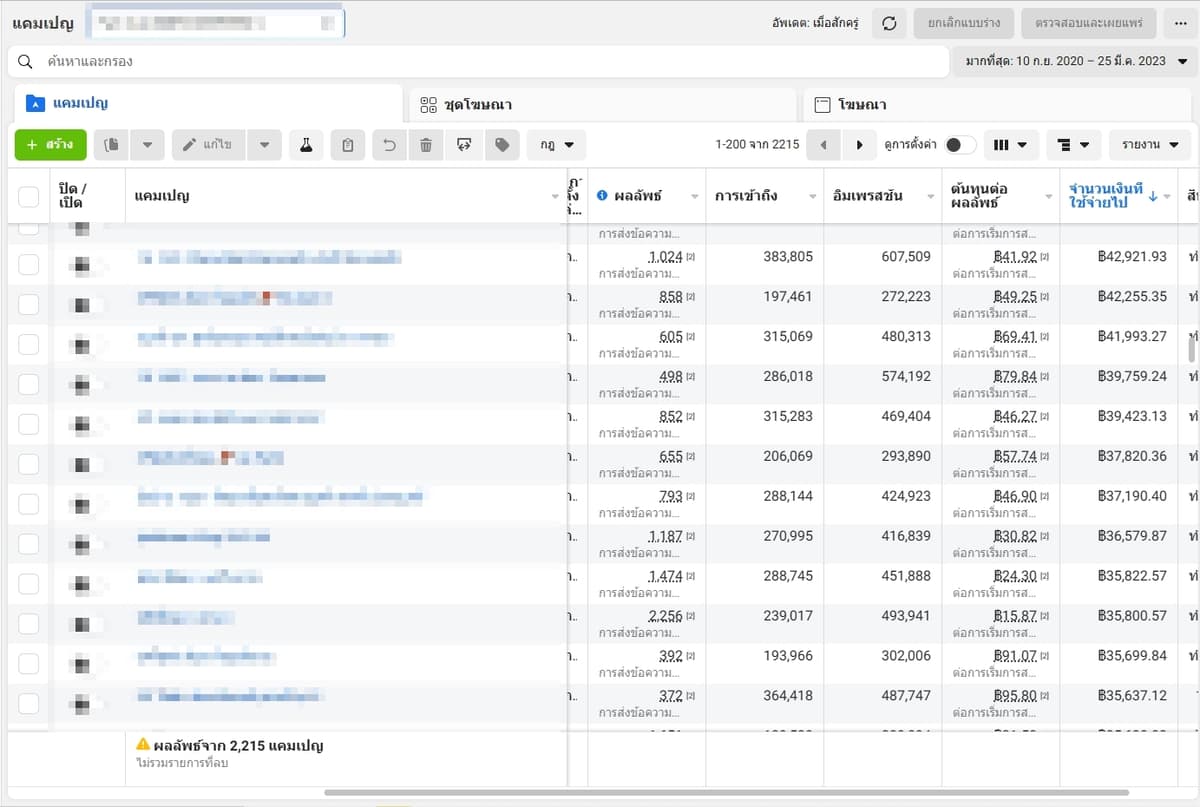This screenshot has height=807, width=1200.
Task: Open the A/B test flask icon
Action: click(x=306, y=145)
